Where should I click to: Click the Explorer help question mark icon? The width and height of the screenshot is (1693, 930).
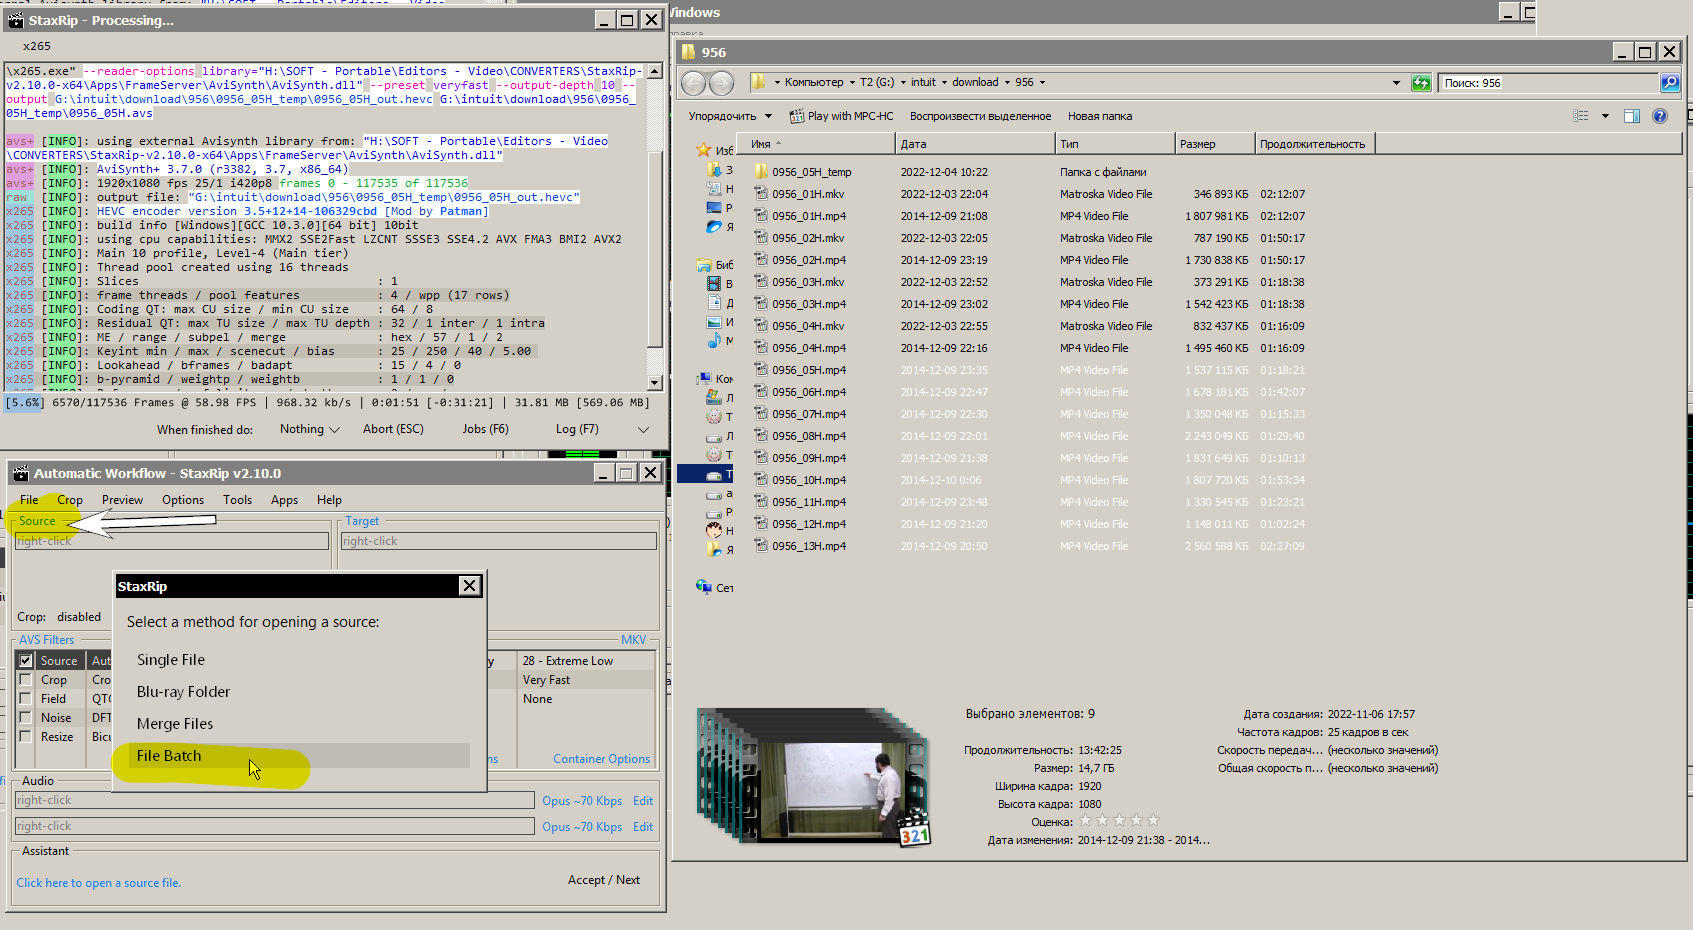(x=1660, y=116)
